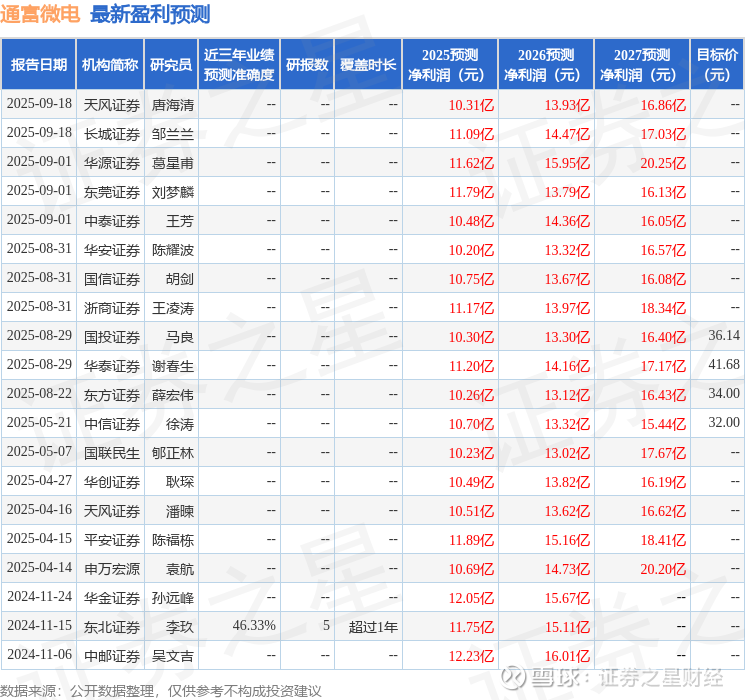Click analyst name 吴文吉
This screenshot has width=745, height=700.
tap(173, 656)
